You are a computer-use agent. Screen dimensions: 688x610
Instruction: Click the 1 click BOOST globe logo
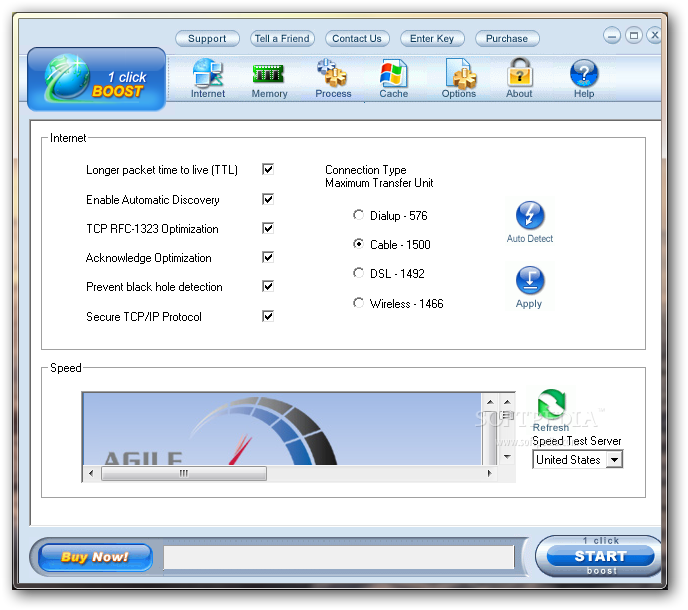pos(97,79)
